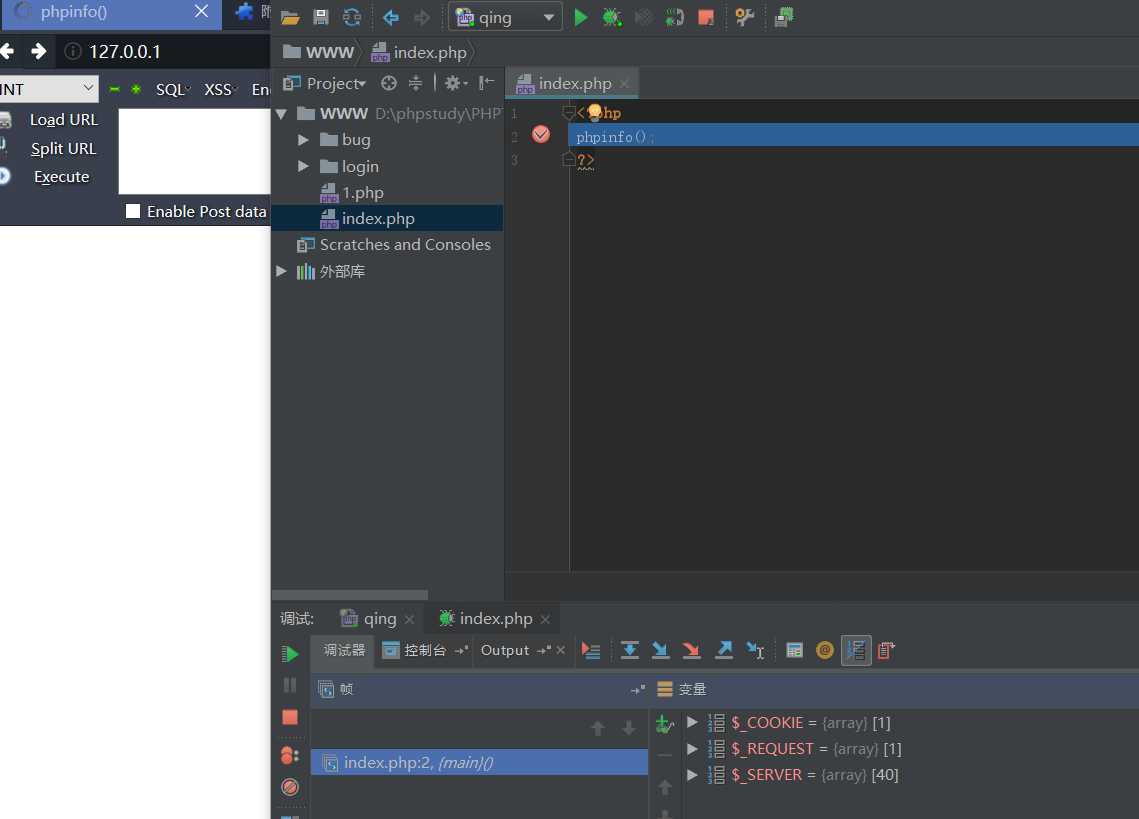Click the Run to Cursor icon
The image size is (1139, 819).
coord(755,650)
